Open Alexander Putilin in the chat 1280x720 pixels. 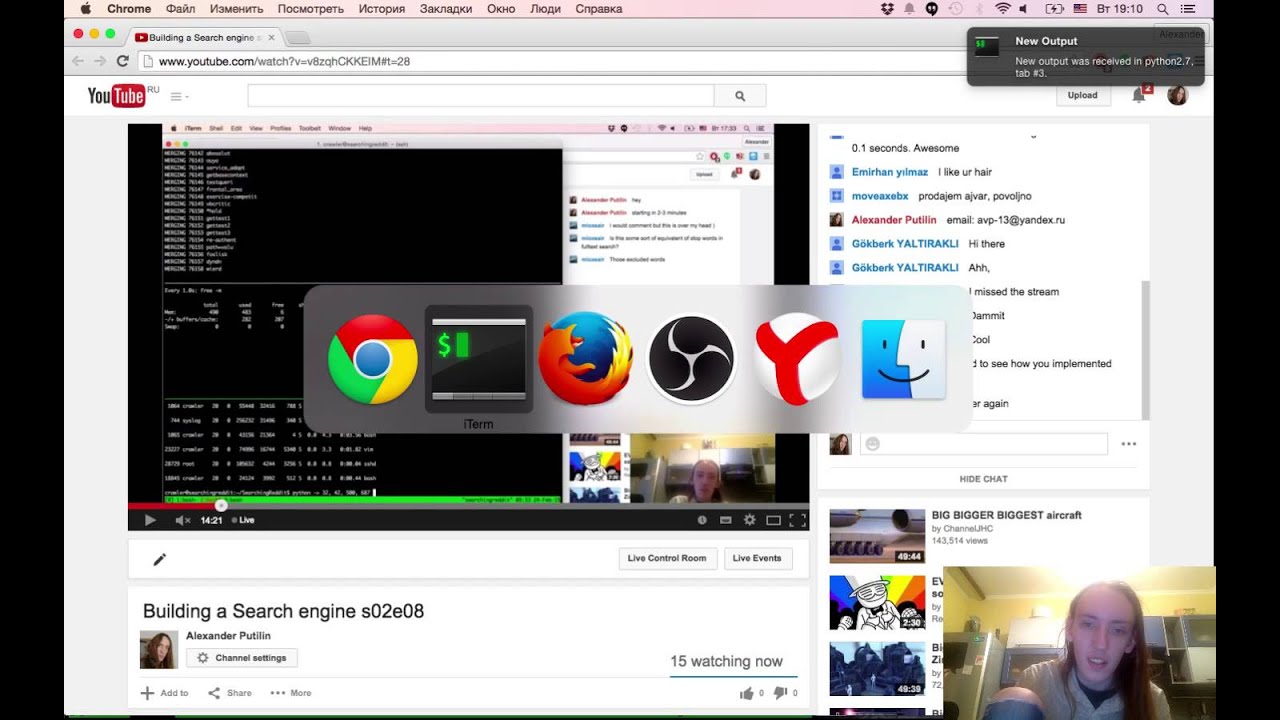click(x=894, y=220)
